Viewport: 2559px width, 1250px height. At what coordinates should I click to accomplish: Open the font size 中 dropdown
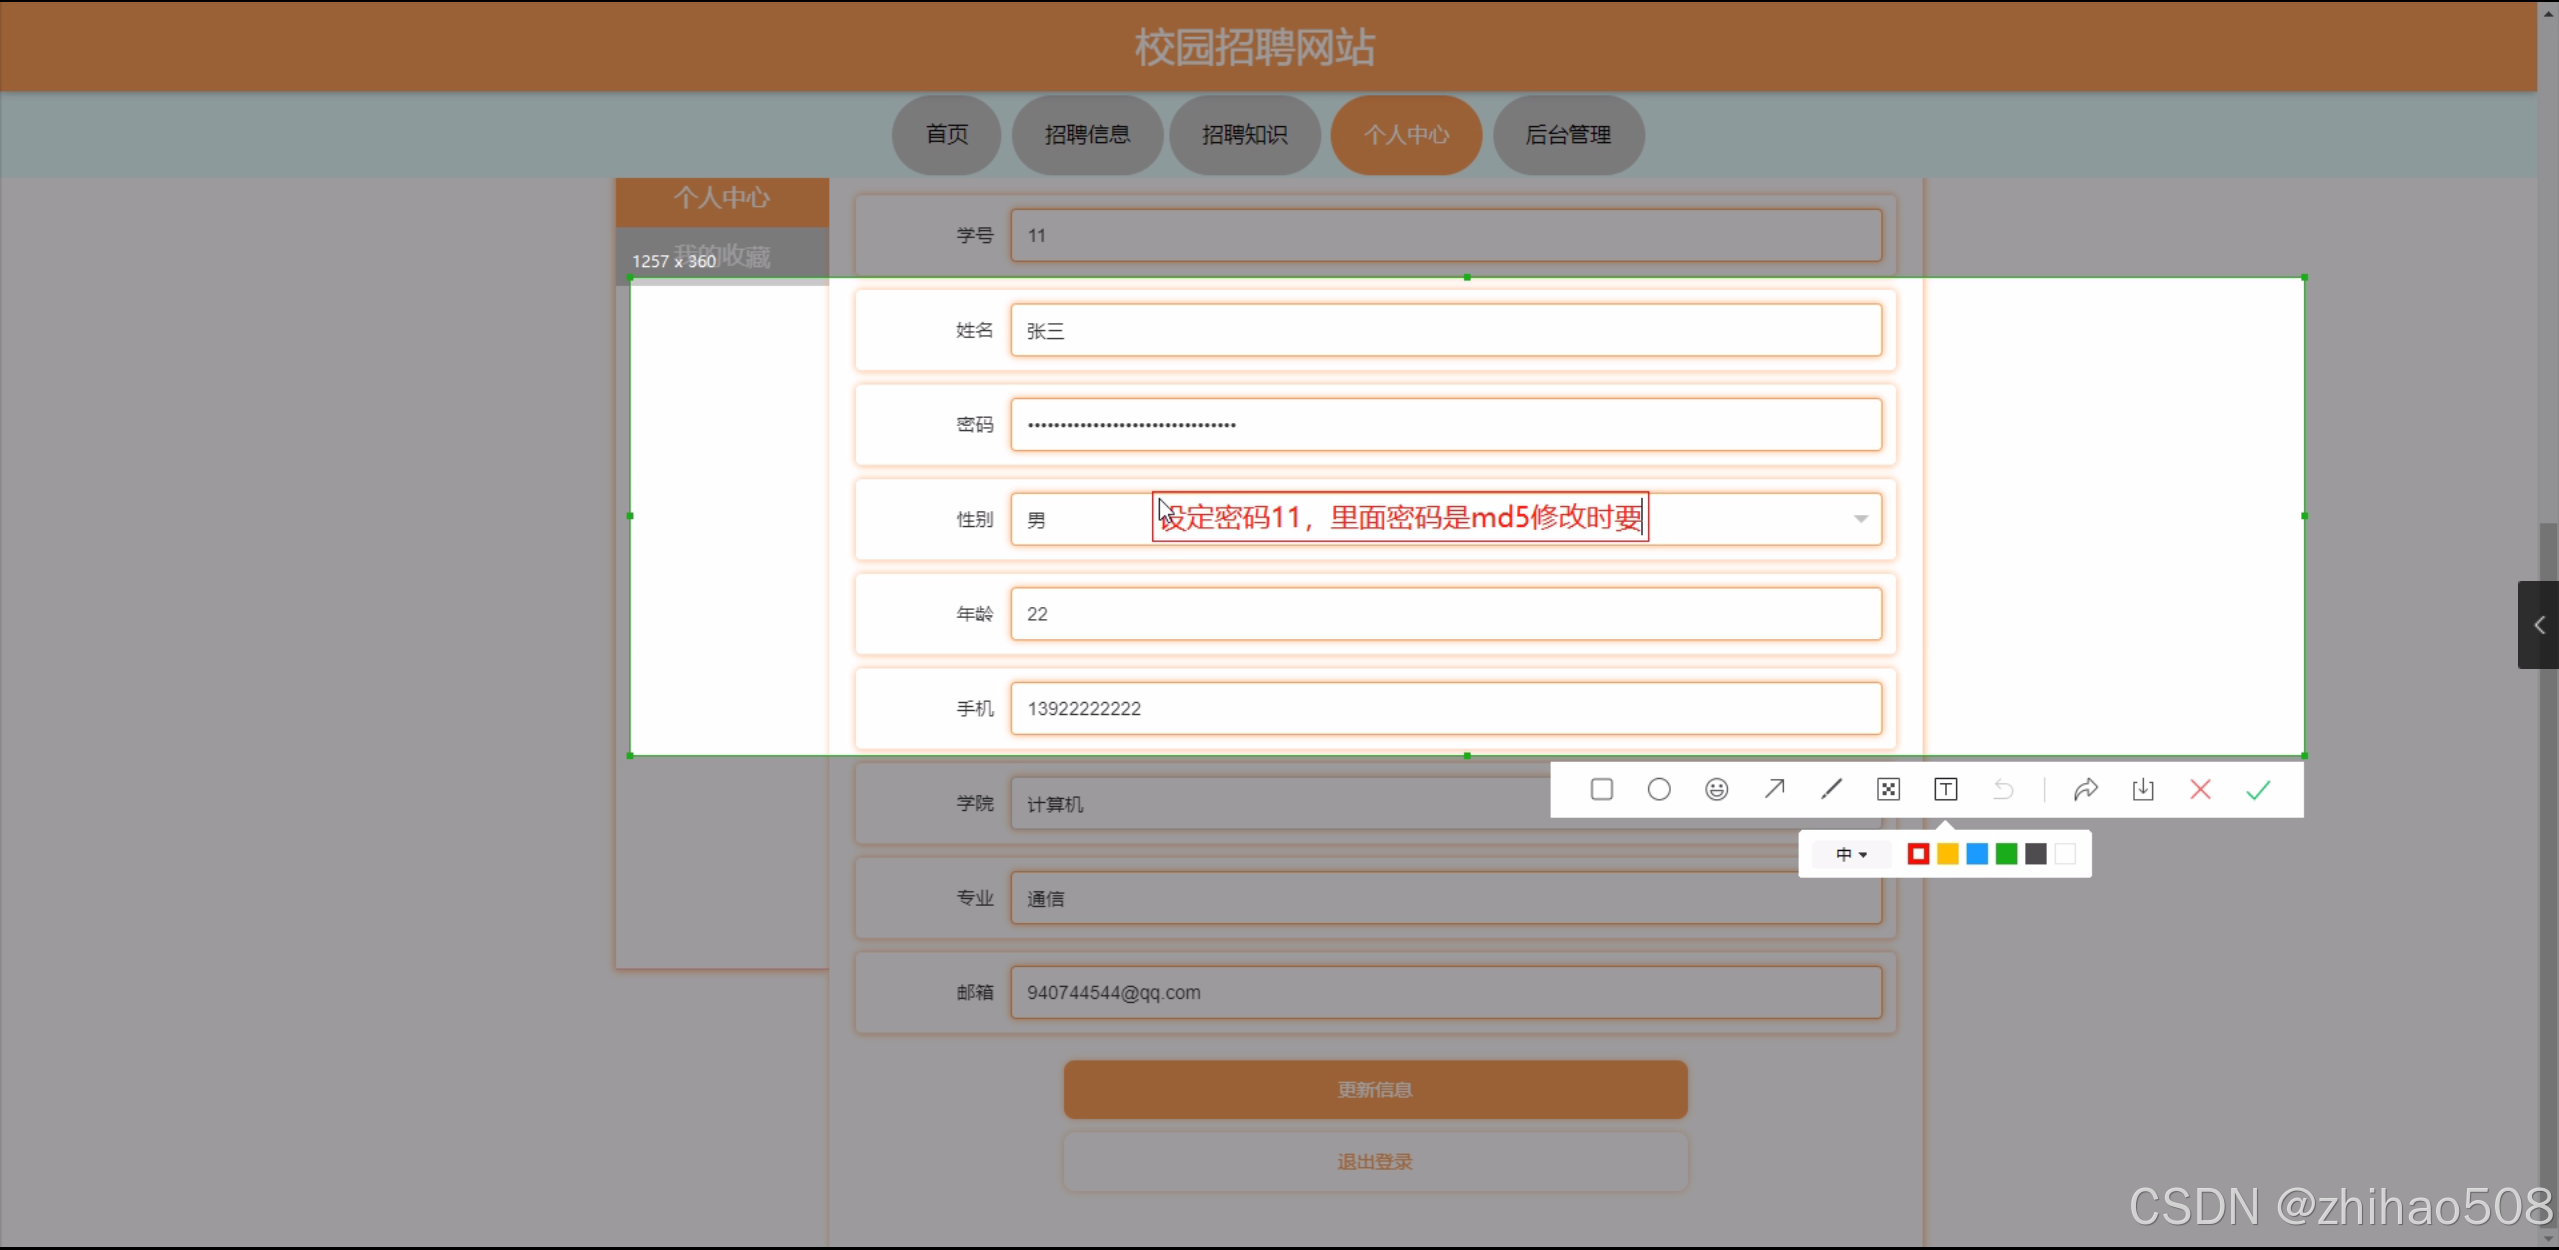1851,855
